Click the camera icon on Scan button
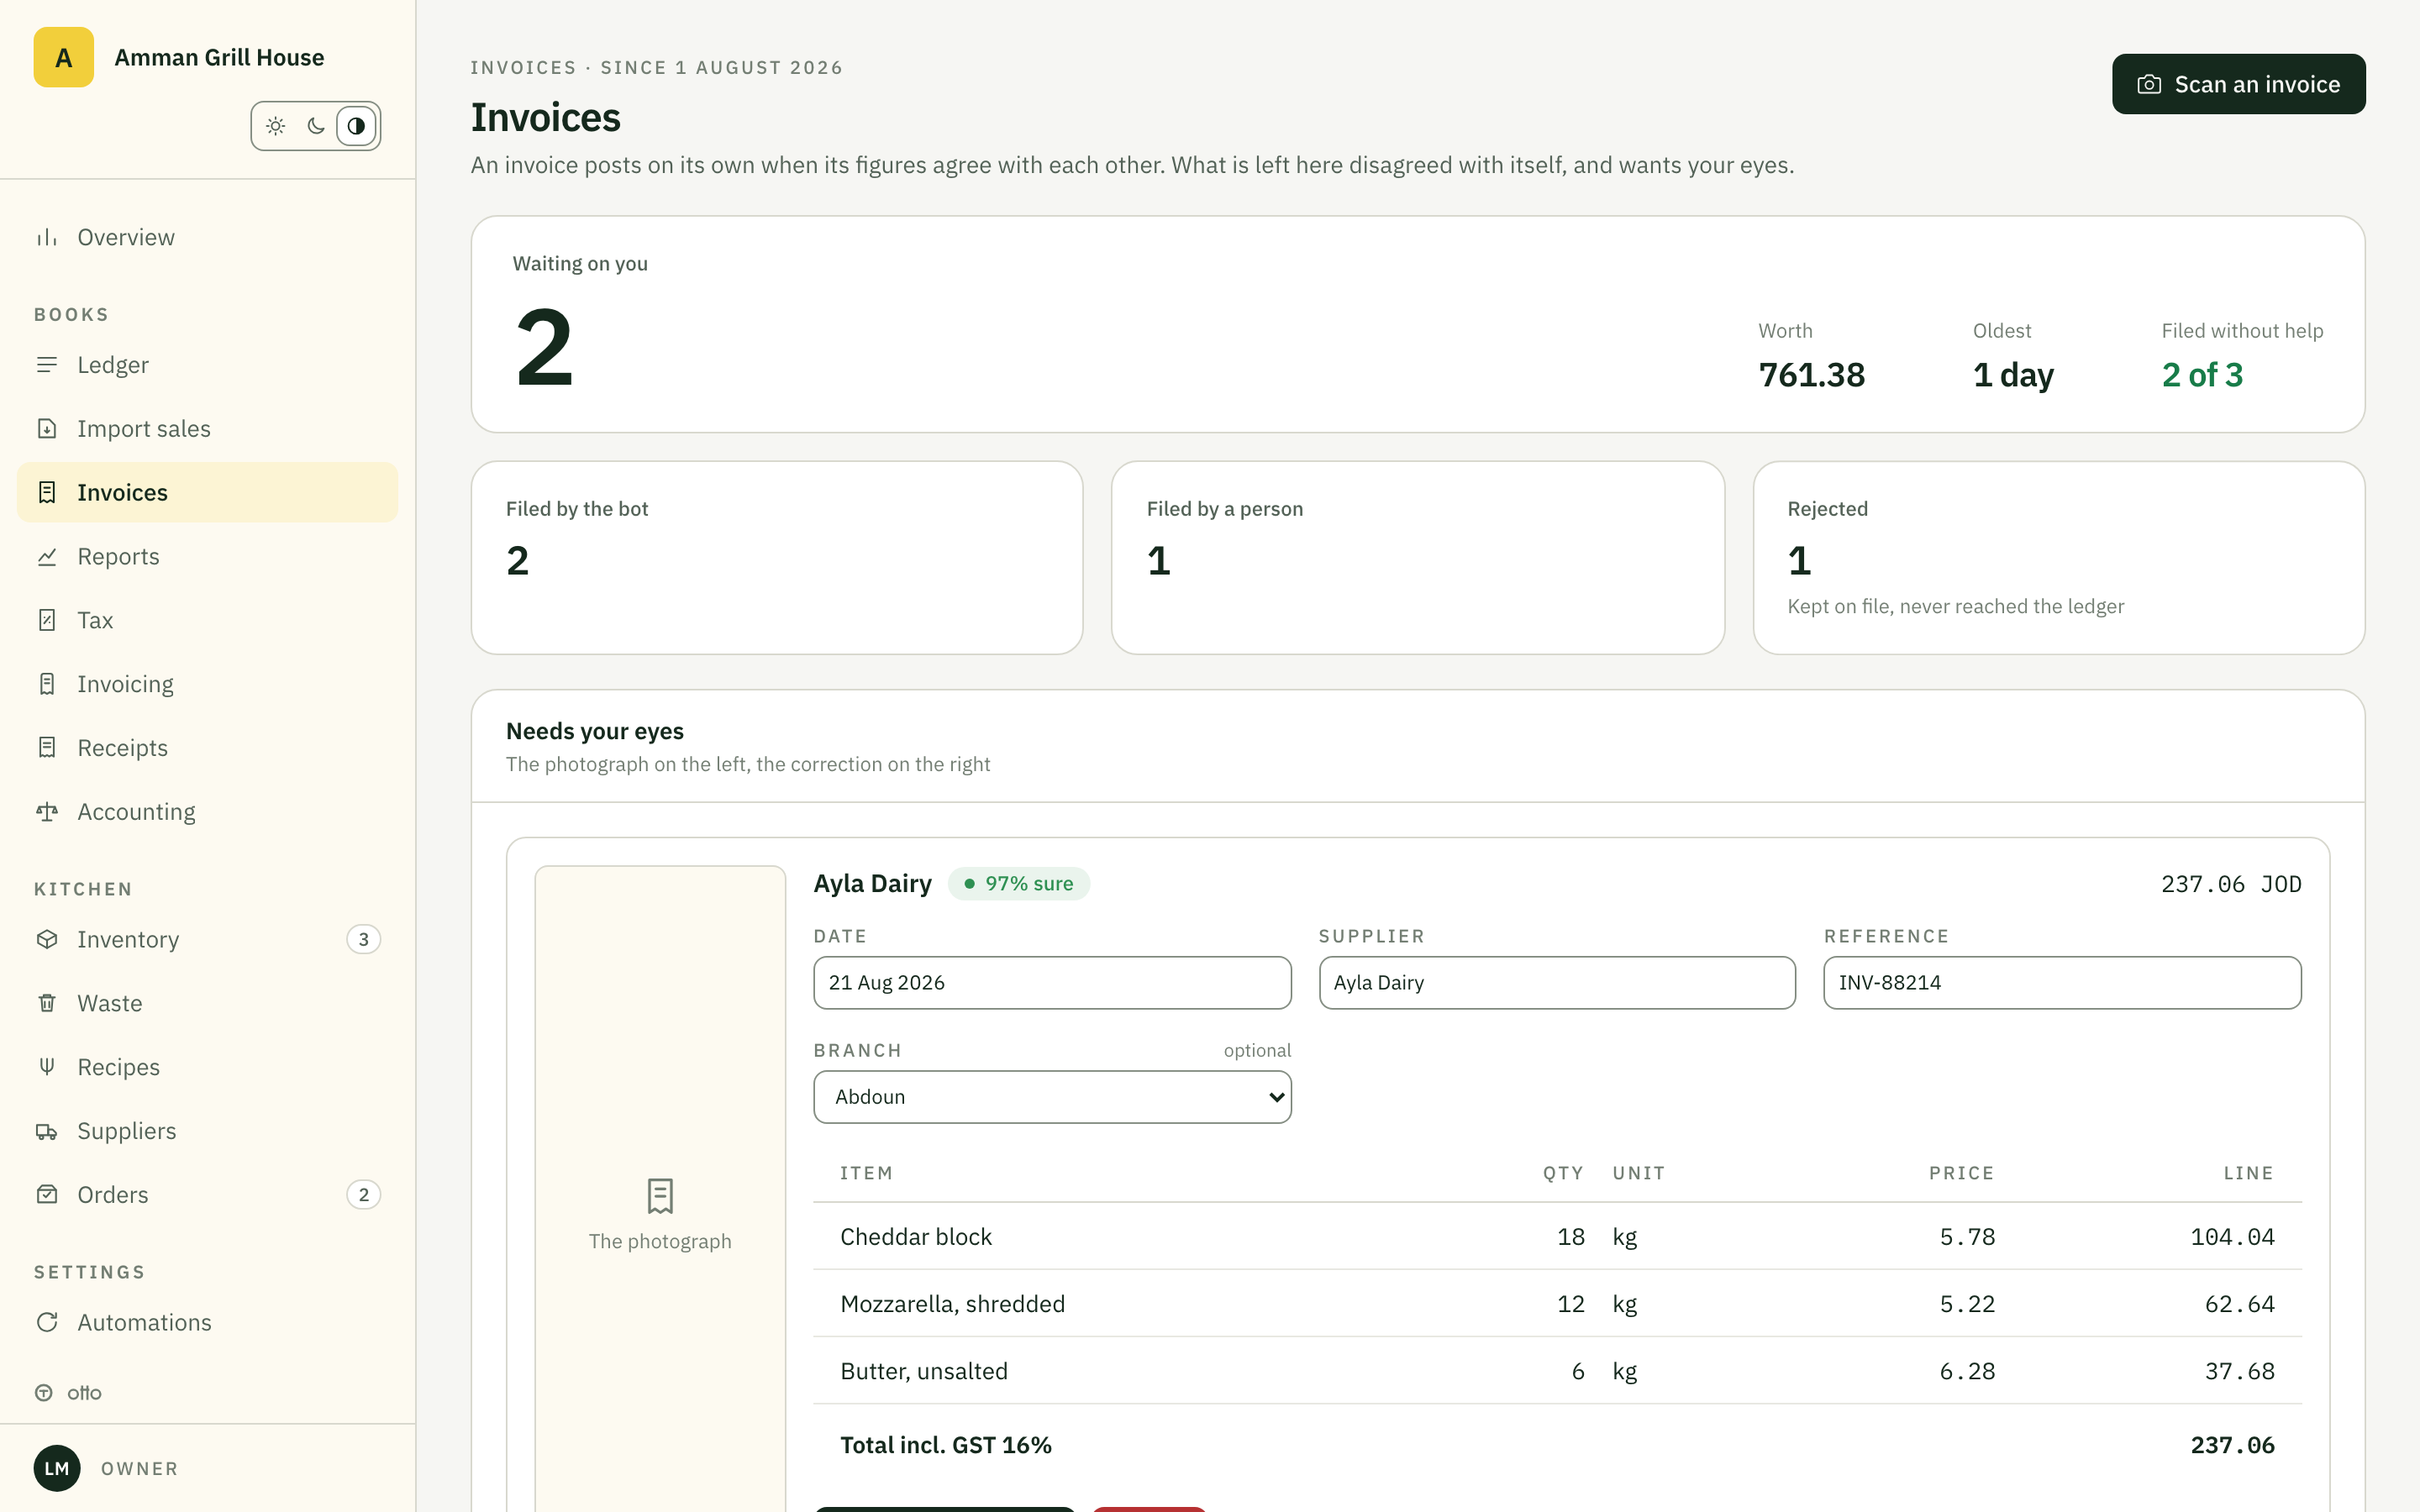 [x=2149, y=85]
